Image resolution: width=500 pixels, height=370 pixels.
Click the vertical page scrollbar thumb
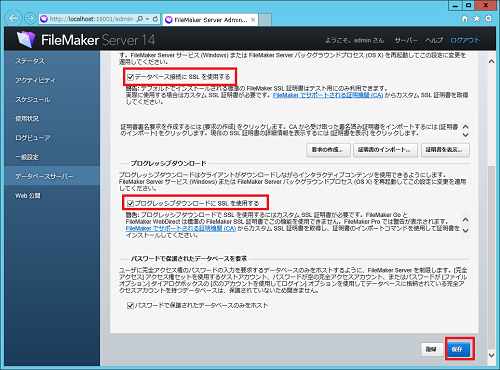pos(491,257)
